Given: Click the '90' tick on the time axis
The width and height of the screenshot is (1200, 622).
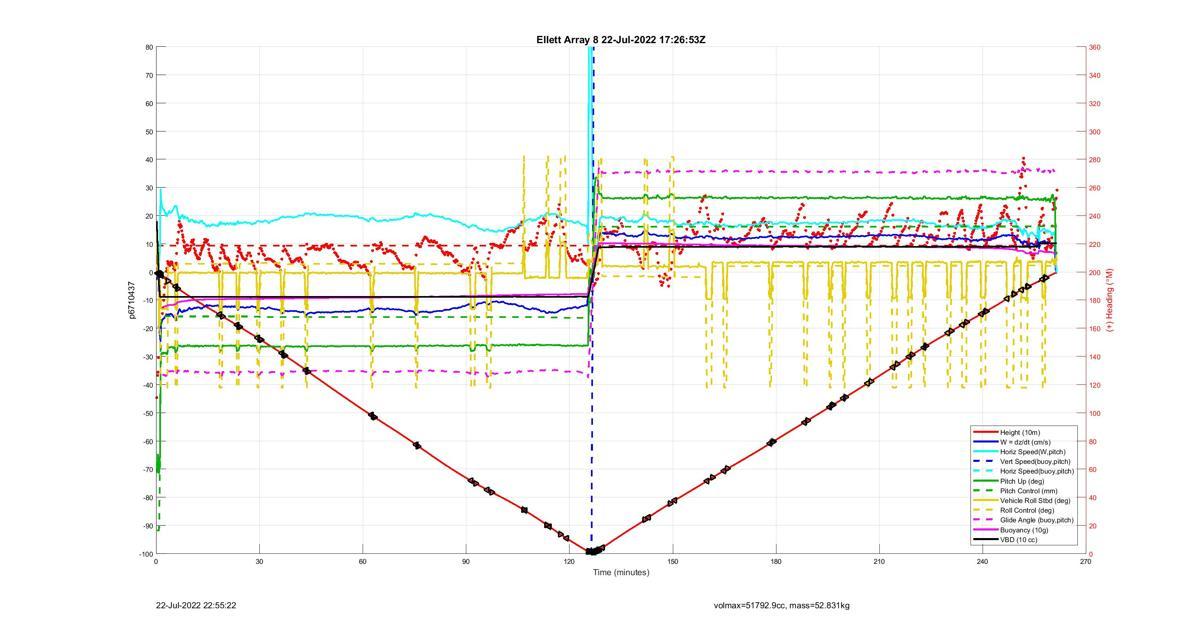Looking at the screenshot, I should tap(466, 562).
